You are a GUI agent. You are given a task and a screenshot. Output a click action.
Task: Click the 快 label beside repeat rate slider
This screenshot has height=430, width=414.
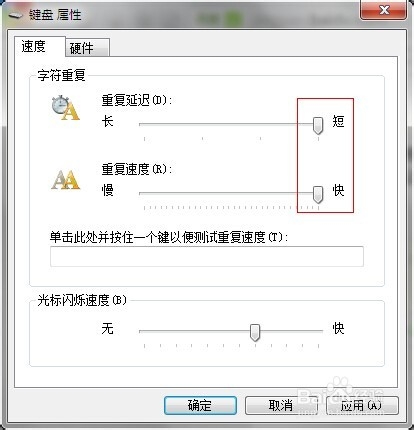[338, 190]
